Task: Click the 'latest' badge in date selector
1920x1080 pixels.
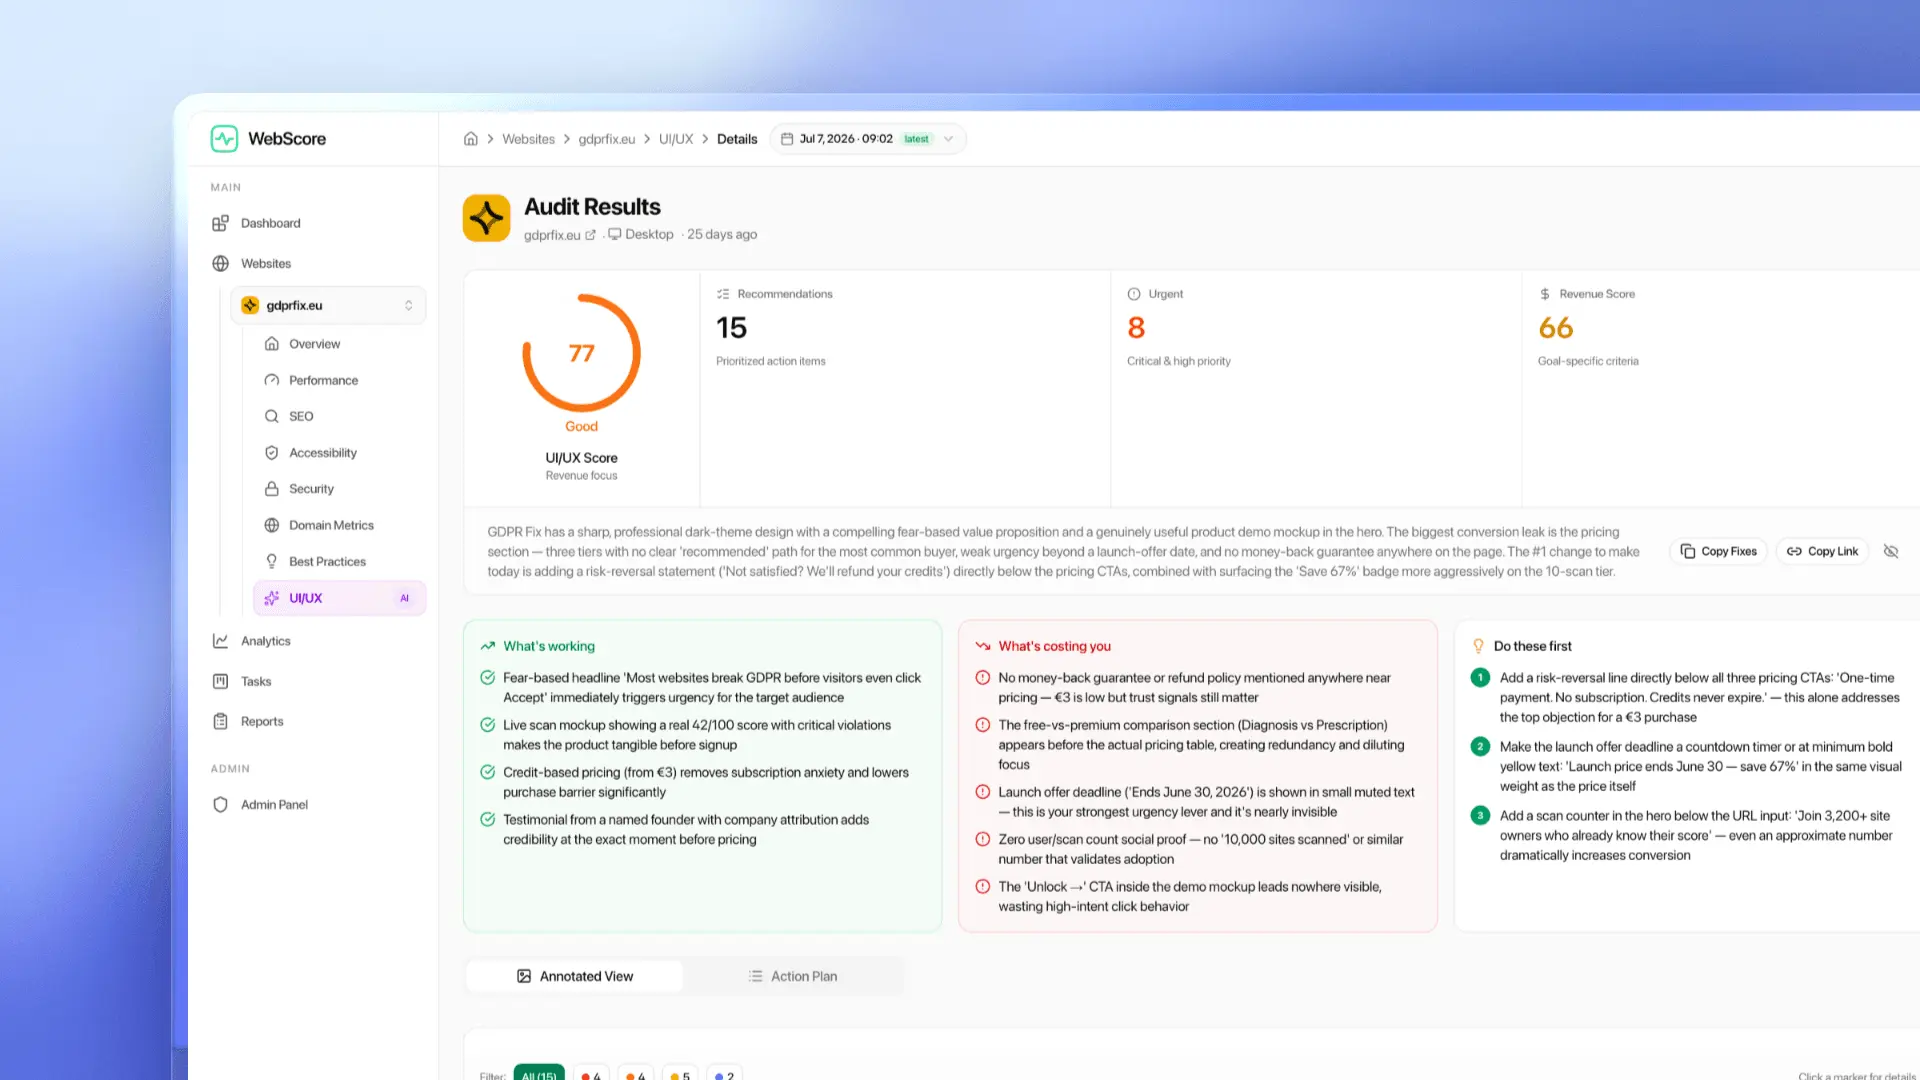Action: point(916,139)
